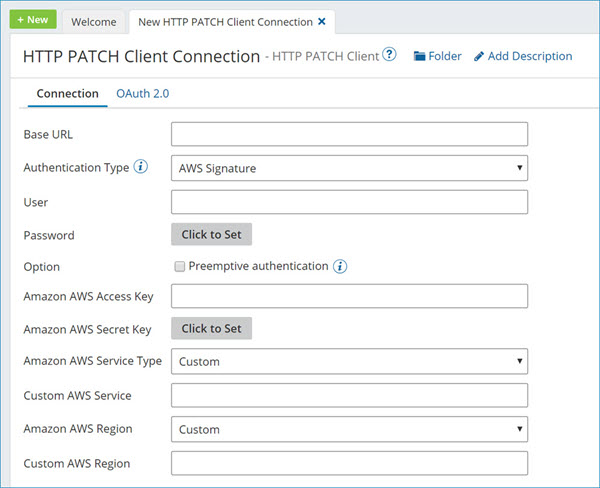
Task: Click the User text field
Action: 349,202
